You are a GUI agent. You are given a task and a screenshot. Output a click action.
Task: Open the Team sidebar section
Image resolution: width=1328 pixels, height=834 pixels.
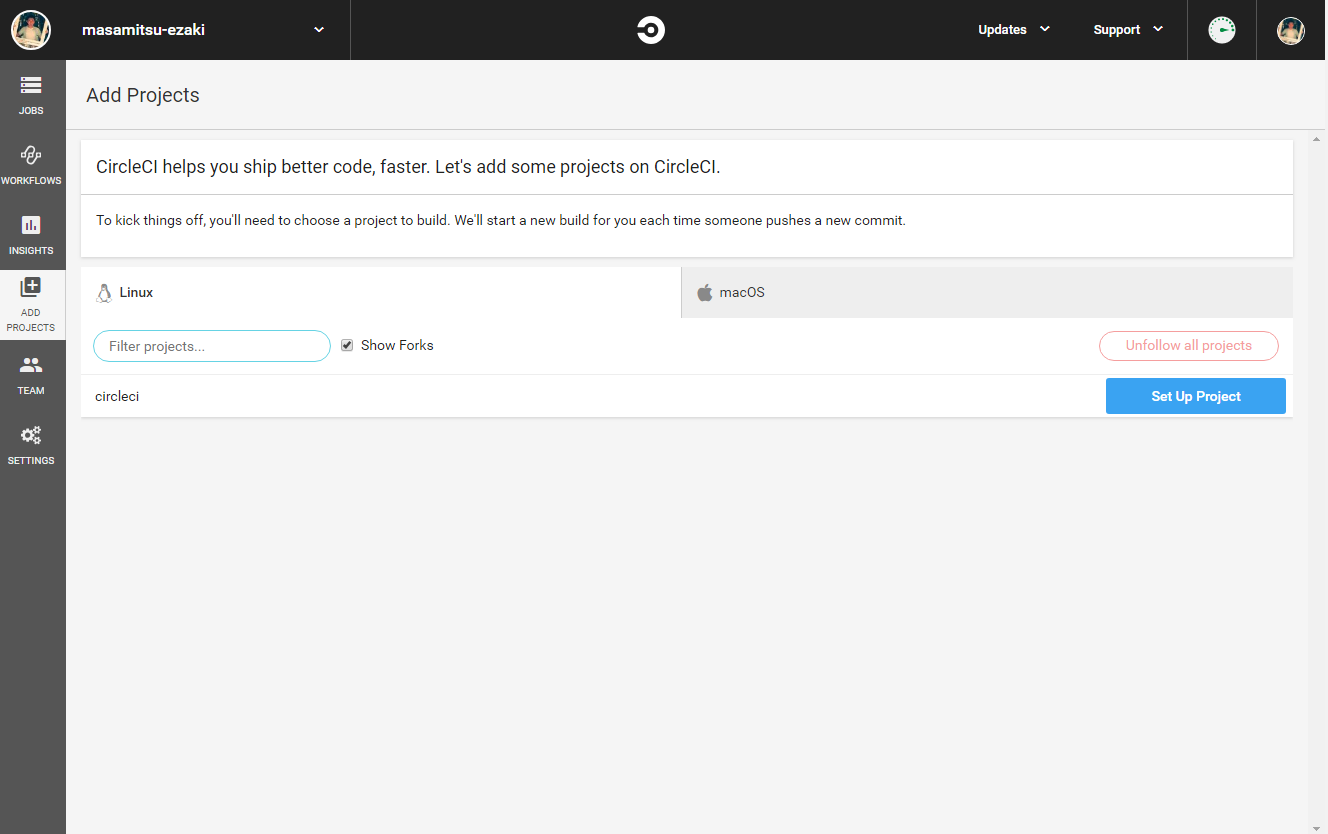(32, 375)
